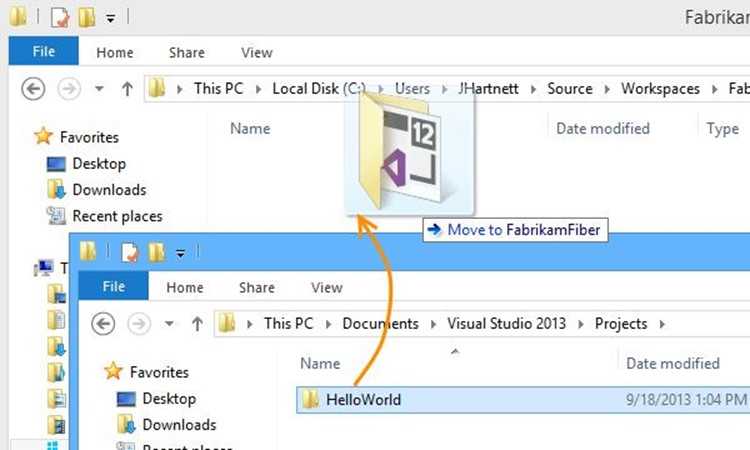Click the New Folder icon in the rear window's title bar
This screenshot has height=450, width=750.
[87, 17]
